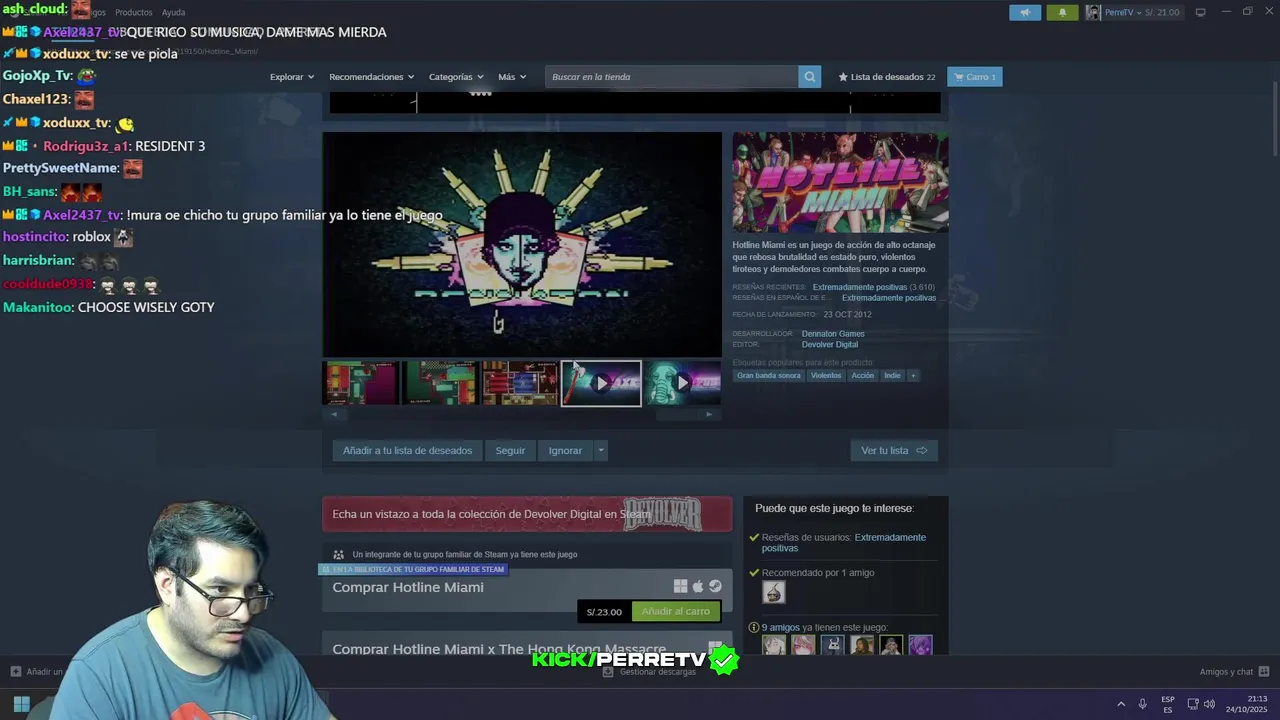Open the green notifications bell
This screenshot has width=1280, height=720.
coord(1062,12)
